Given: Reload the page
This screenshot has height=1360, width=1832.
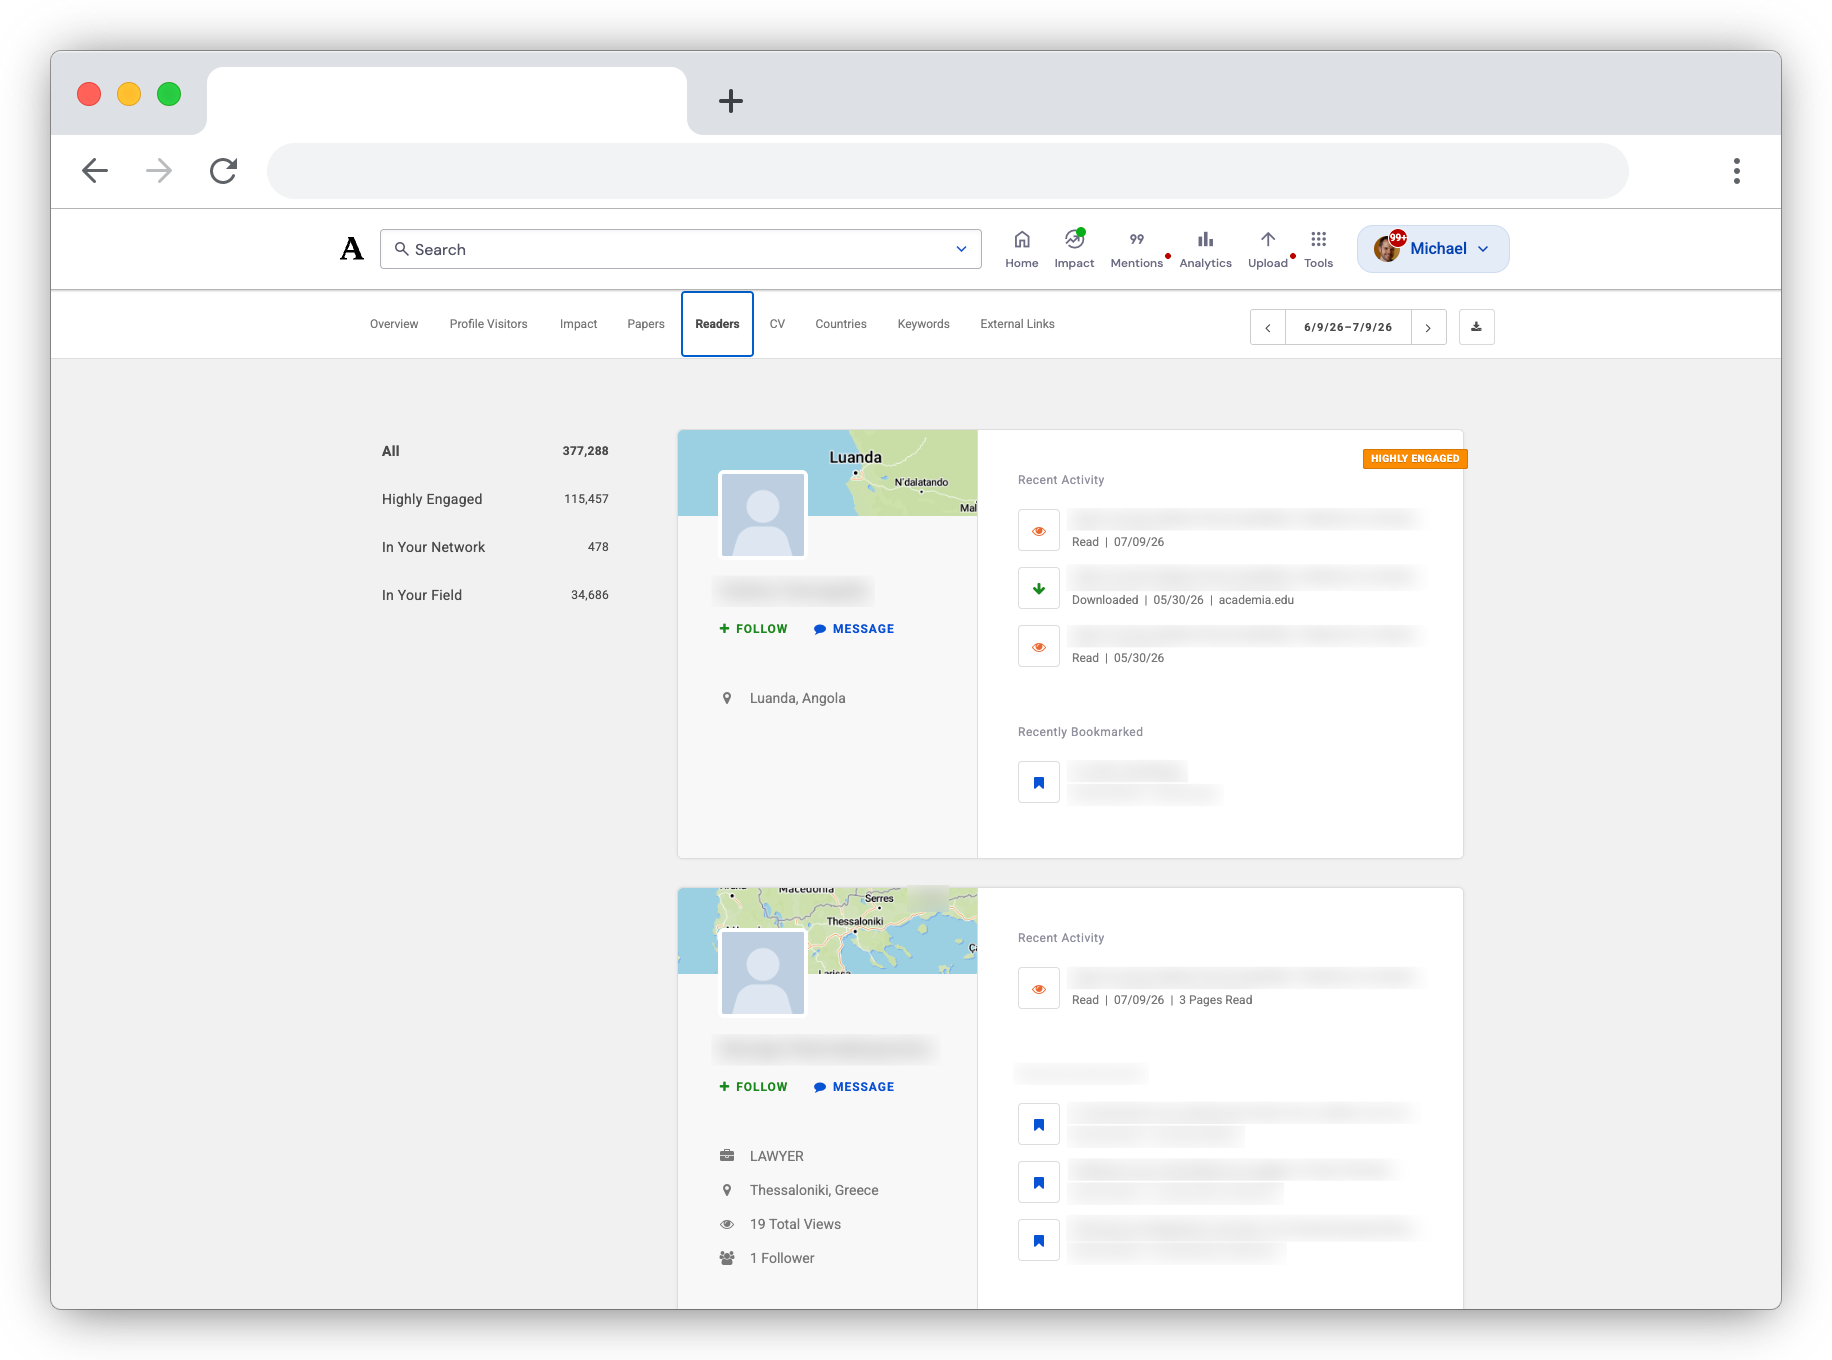Looking at the screenshot, I should click(x=223, y=171).
